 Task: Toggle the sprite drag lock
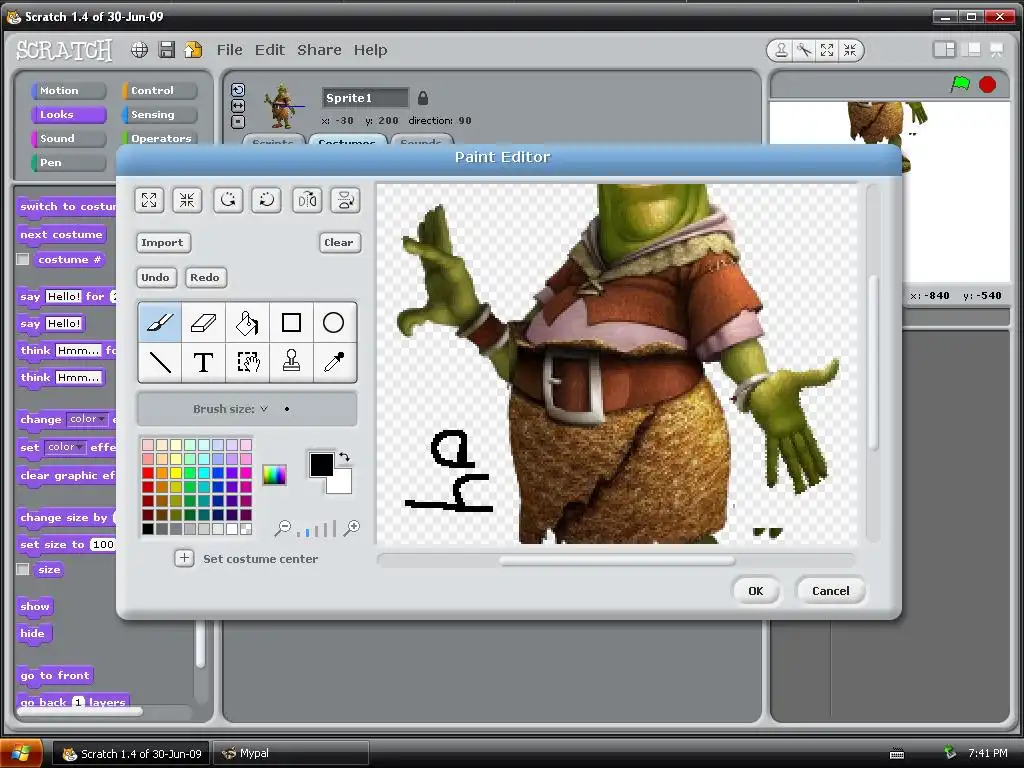[423, 98]
